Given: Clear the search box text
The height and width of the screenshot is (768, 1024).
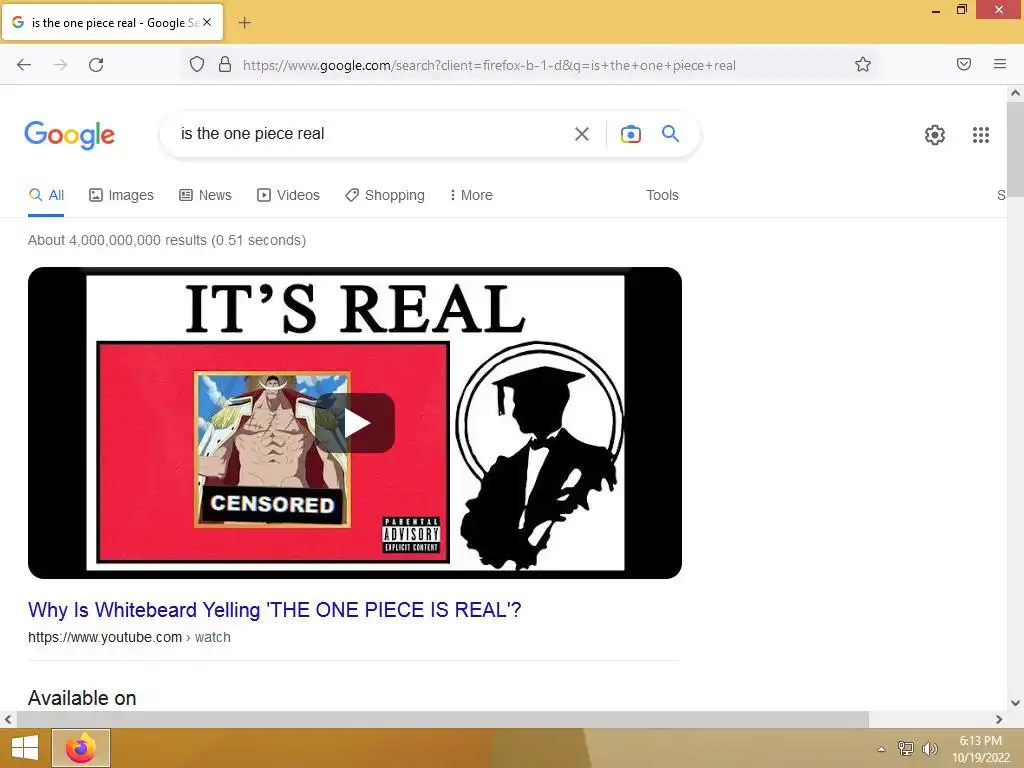Looking at the screenshot, I should click(582, 134).
